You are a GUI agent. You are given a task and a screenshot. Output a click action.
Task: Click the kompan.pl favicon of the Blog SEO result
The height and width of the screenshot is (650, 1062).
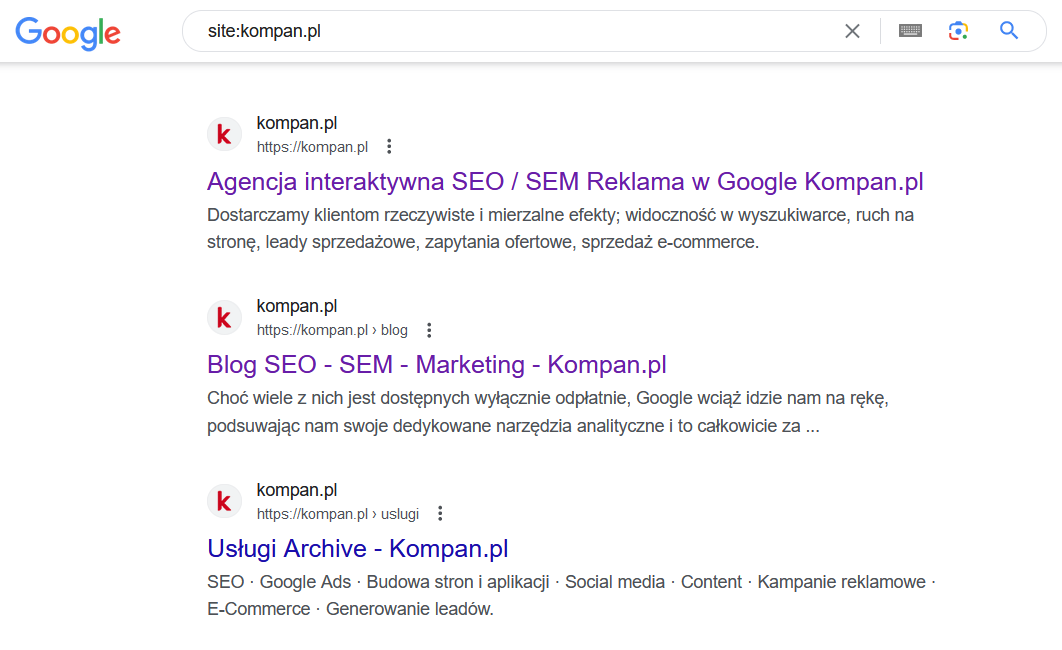click(x=224, y=318)
